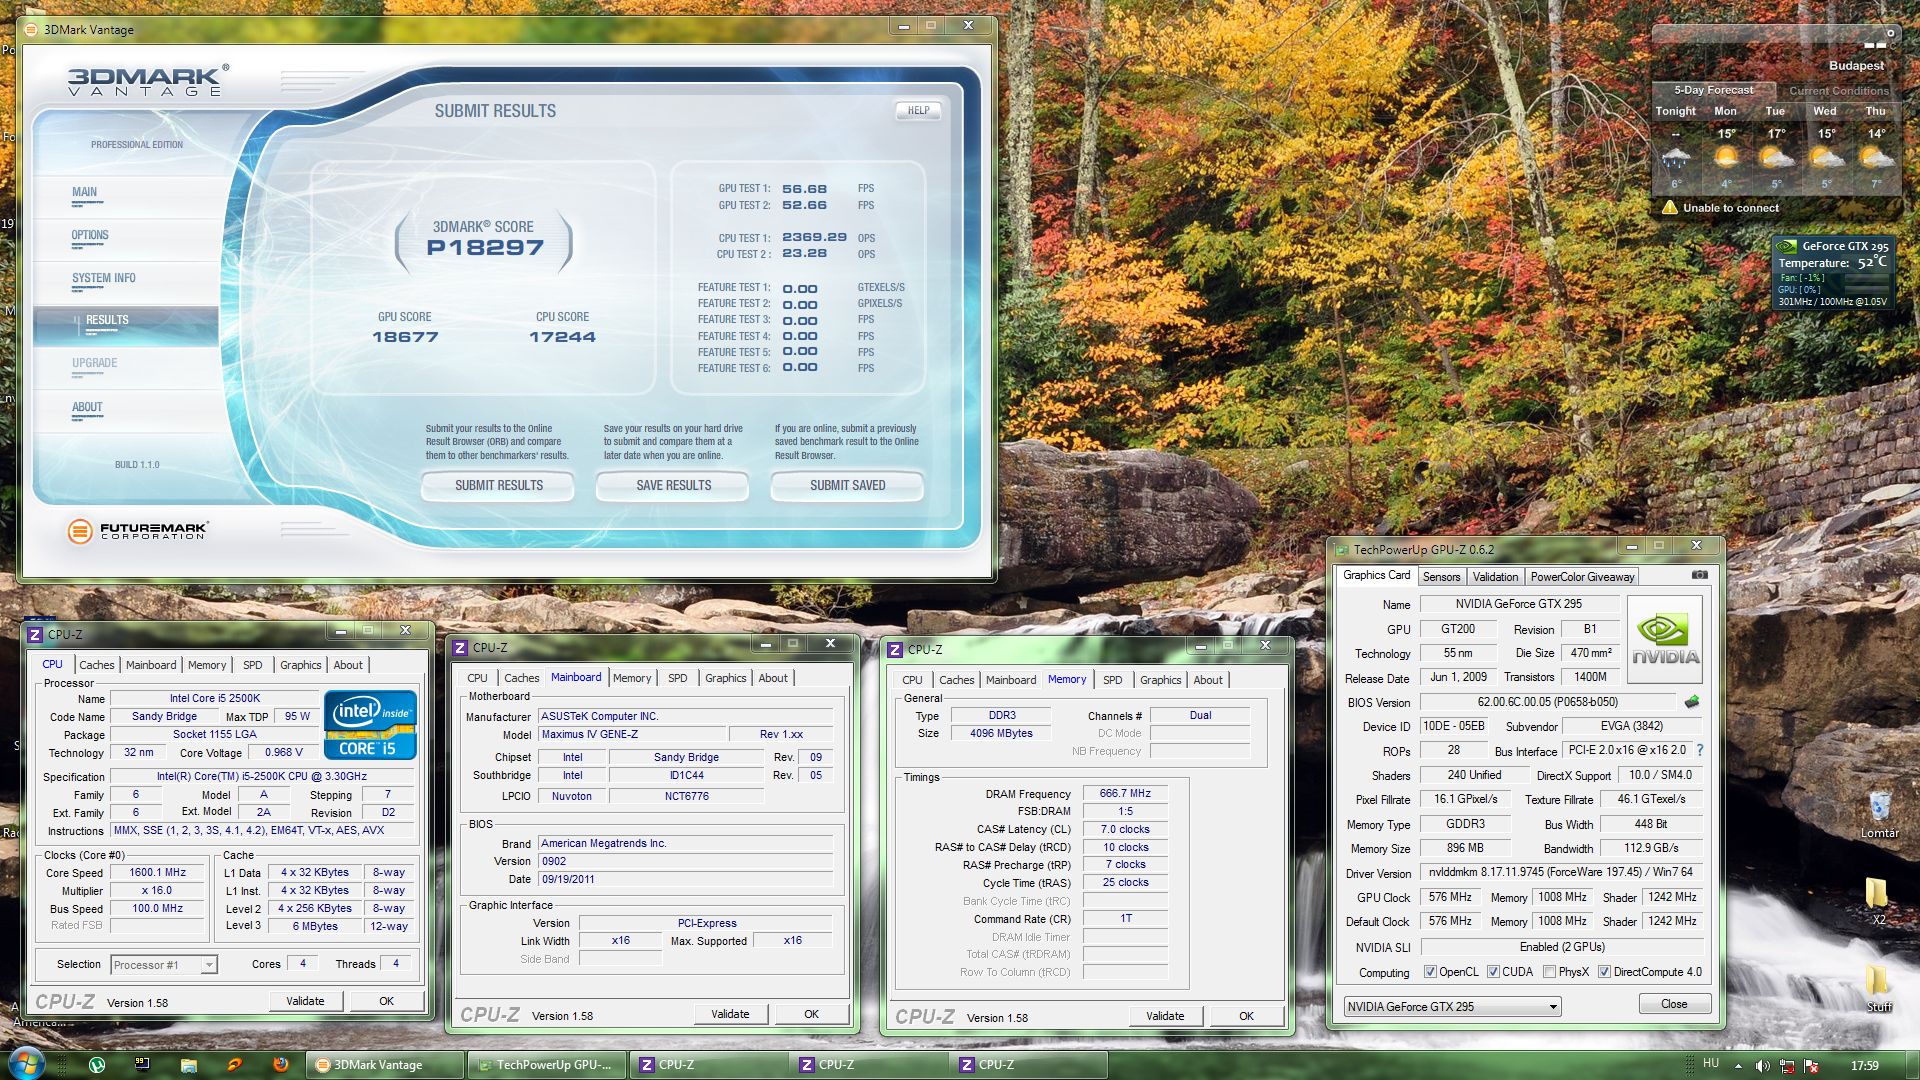Open the Validation tab in GPU-Z
This screenshot has height=1080, width=1920.
1495,577
